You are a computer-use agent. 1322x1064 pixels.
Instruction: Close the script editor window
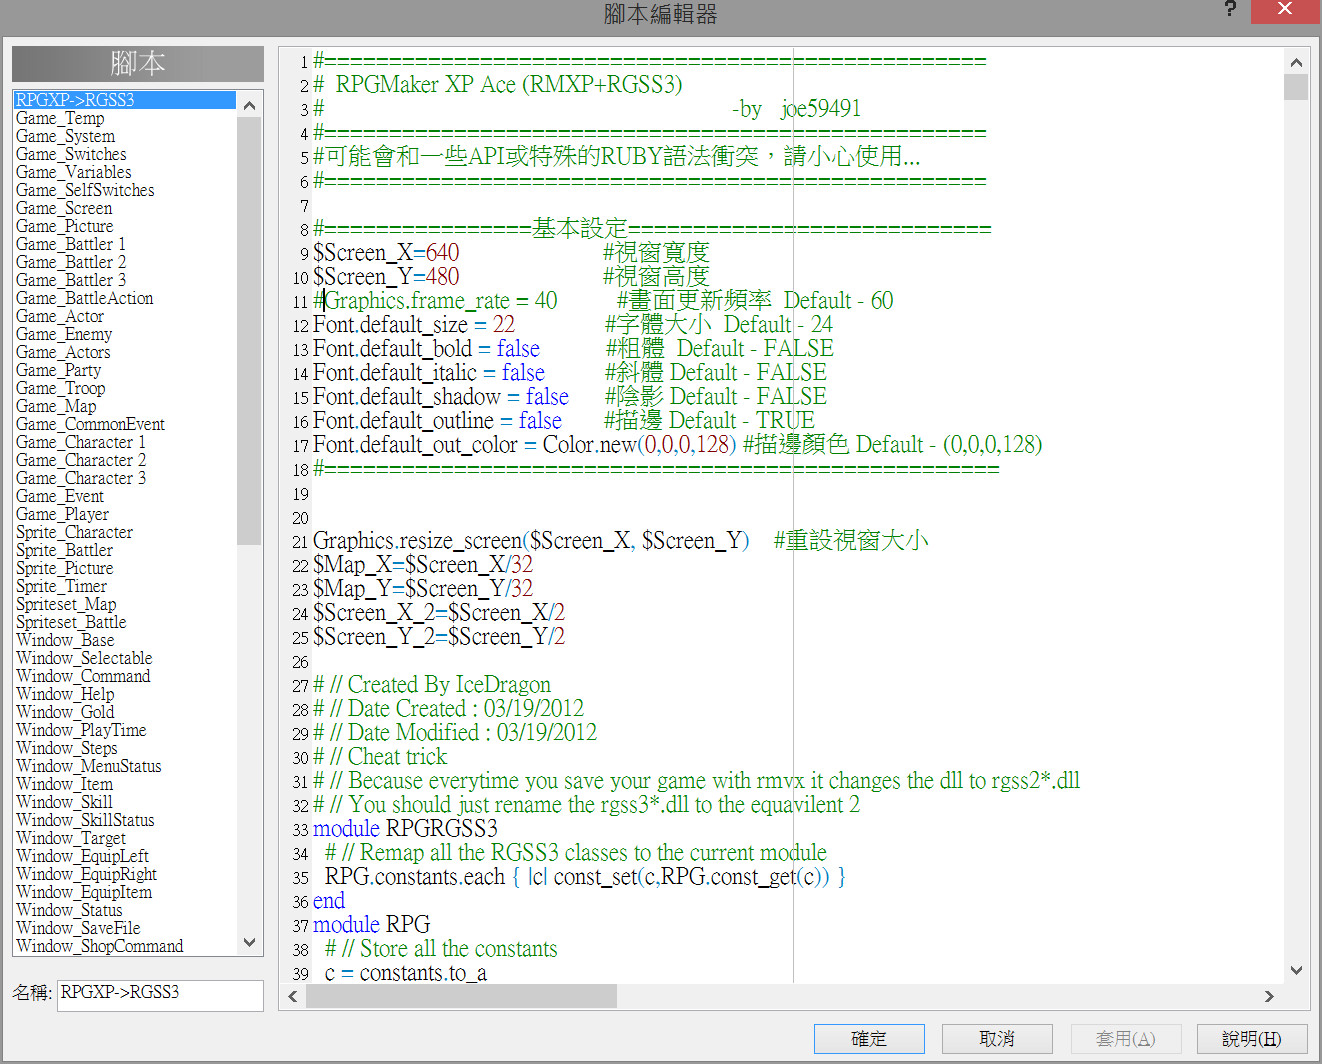click(1285, 10)
